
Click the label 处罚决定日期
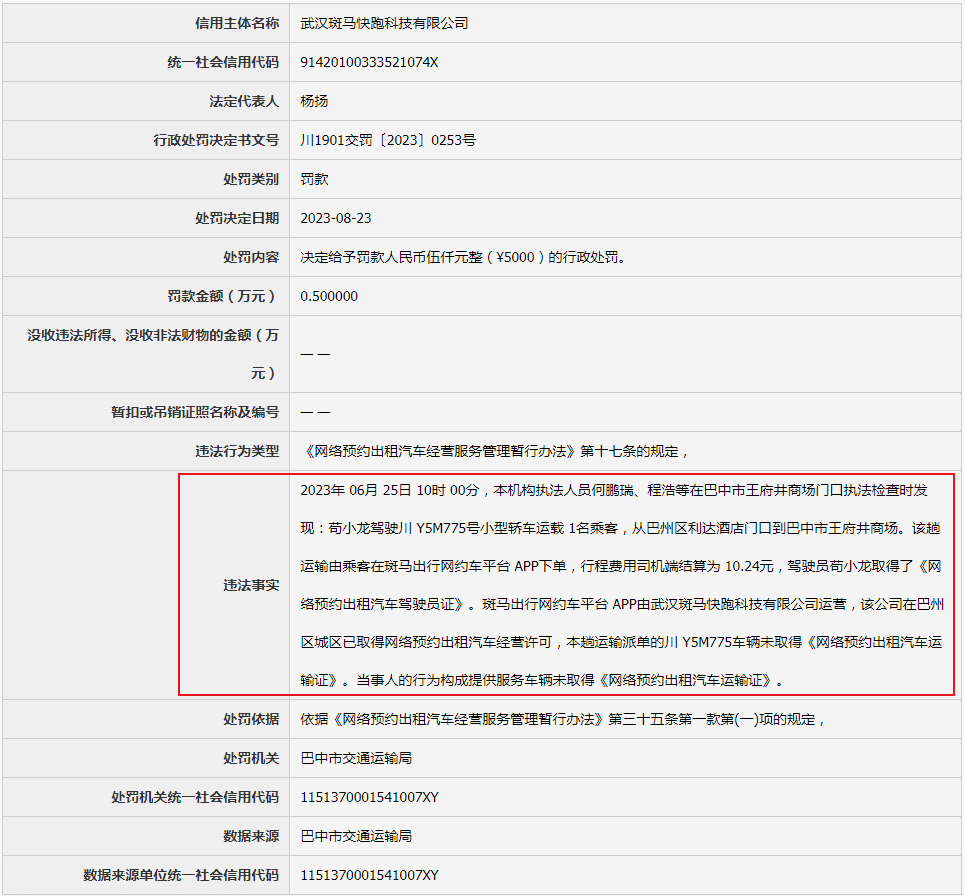coord(237,218)
